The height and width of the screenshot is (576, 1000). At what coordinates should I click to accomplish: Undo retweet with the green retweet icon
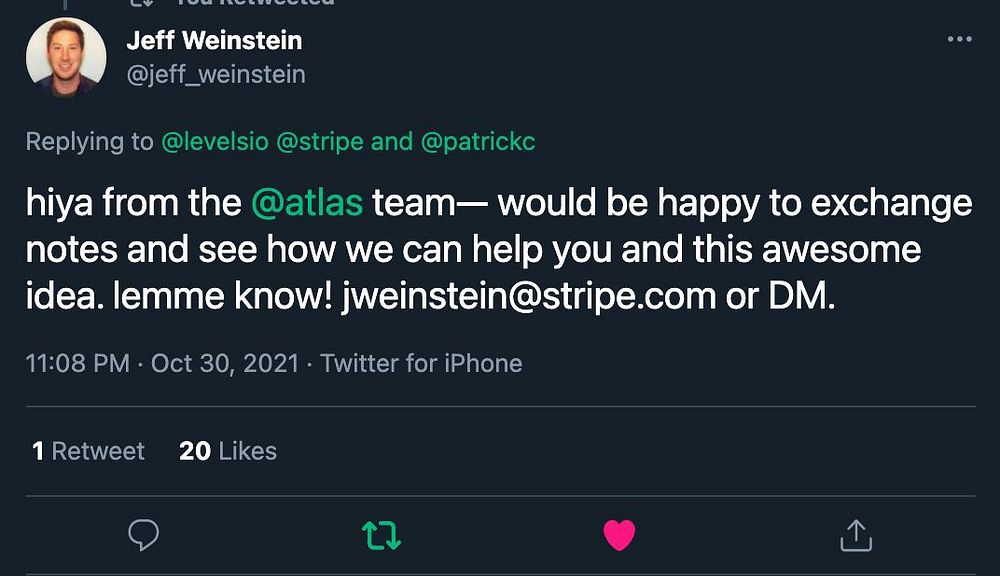381,536
